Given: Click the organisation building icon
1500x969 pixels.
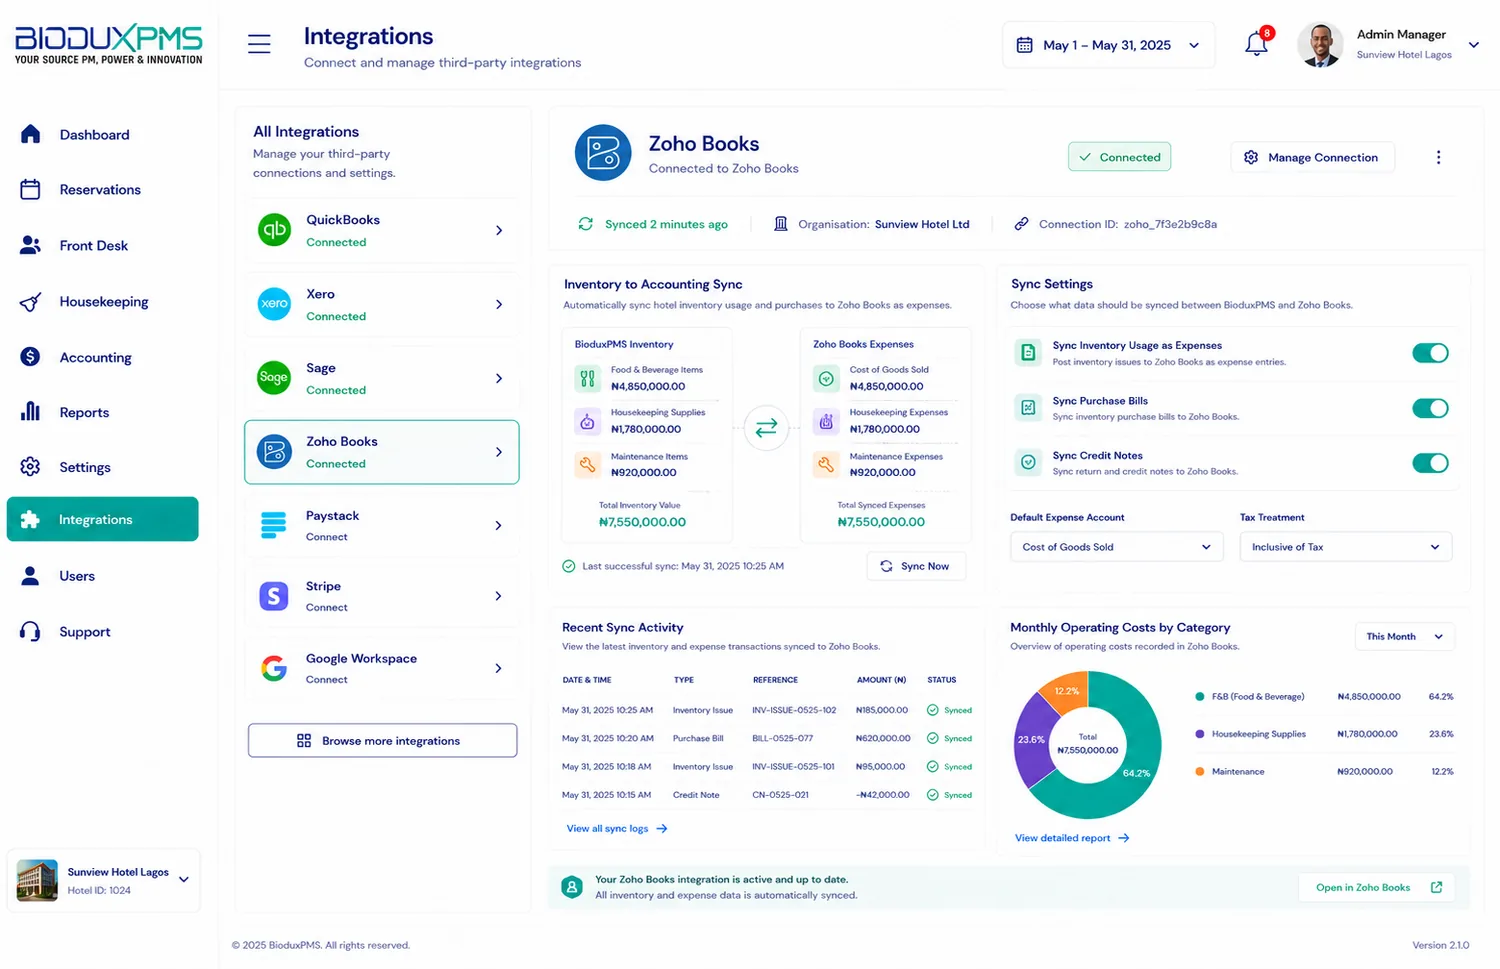Looking at the screenshot, I should [x=781, y=224].
